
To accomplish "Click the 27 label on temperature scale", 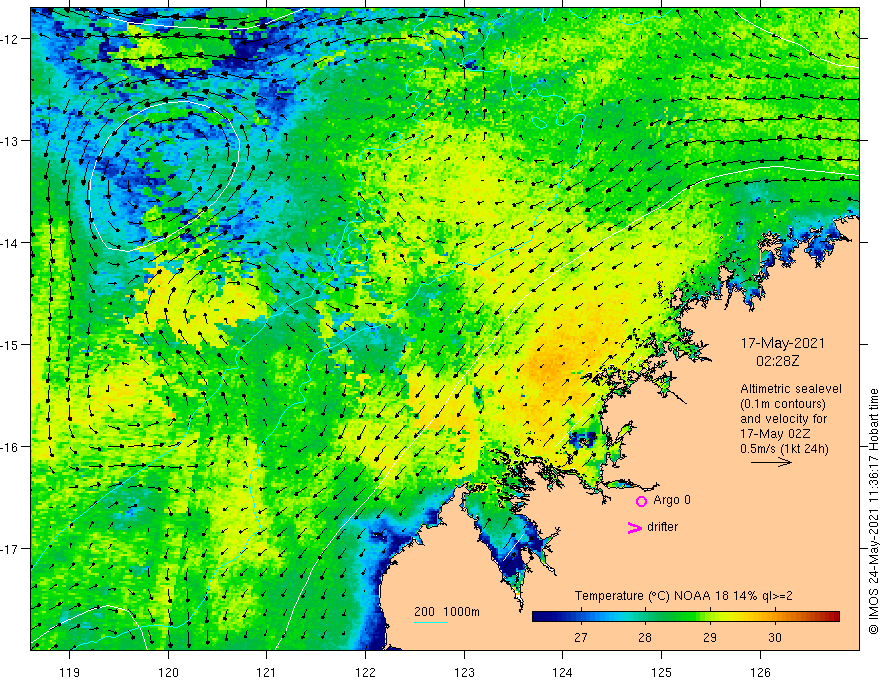I will (x=581, y=637).
